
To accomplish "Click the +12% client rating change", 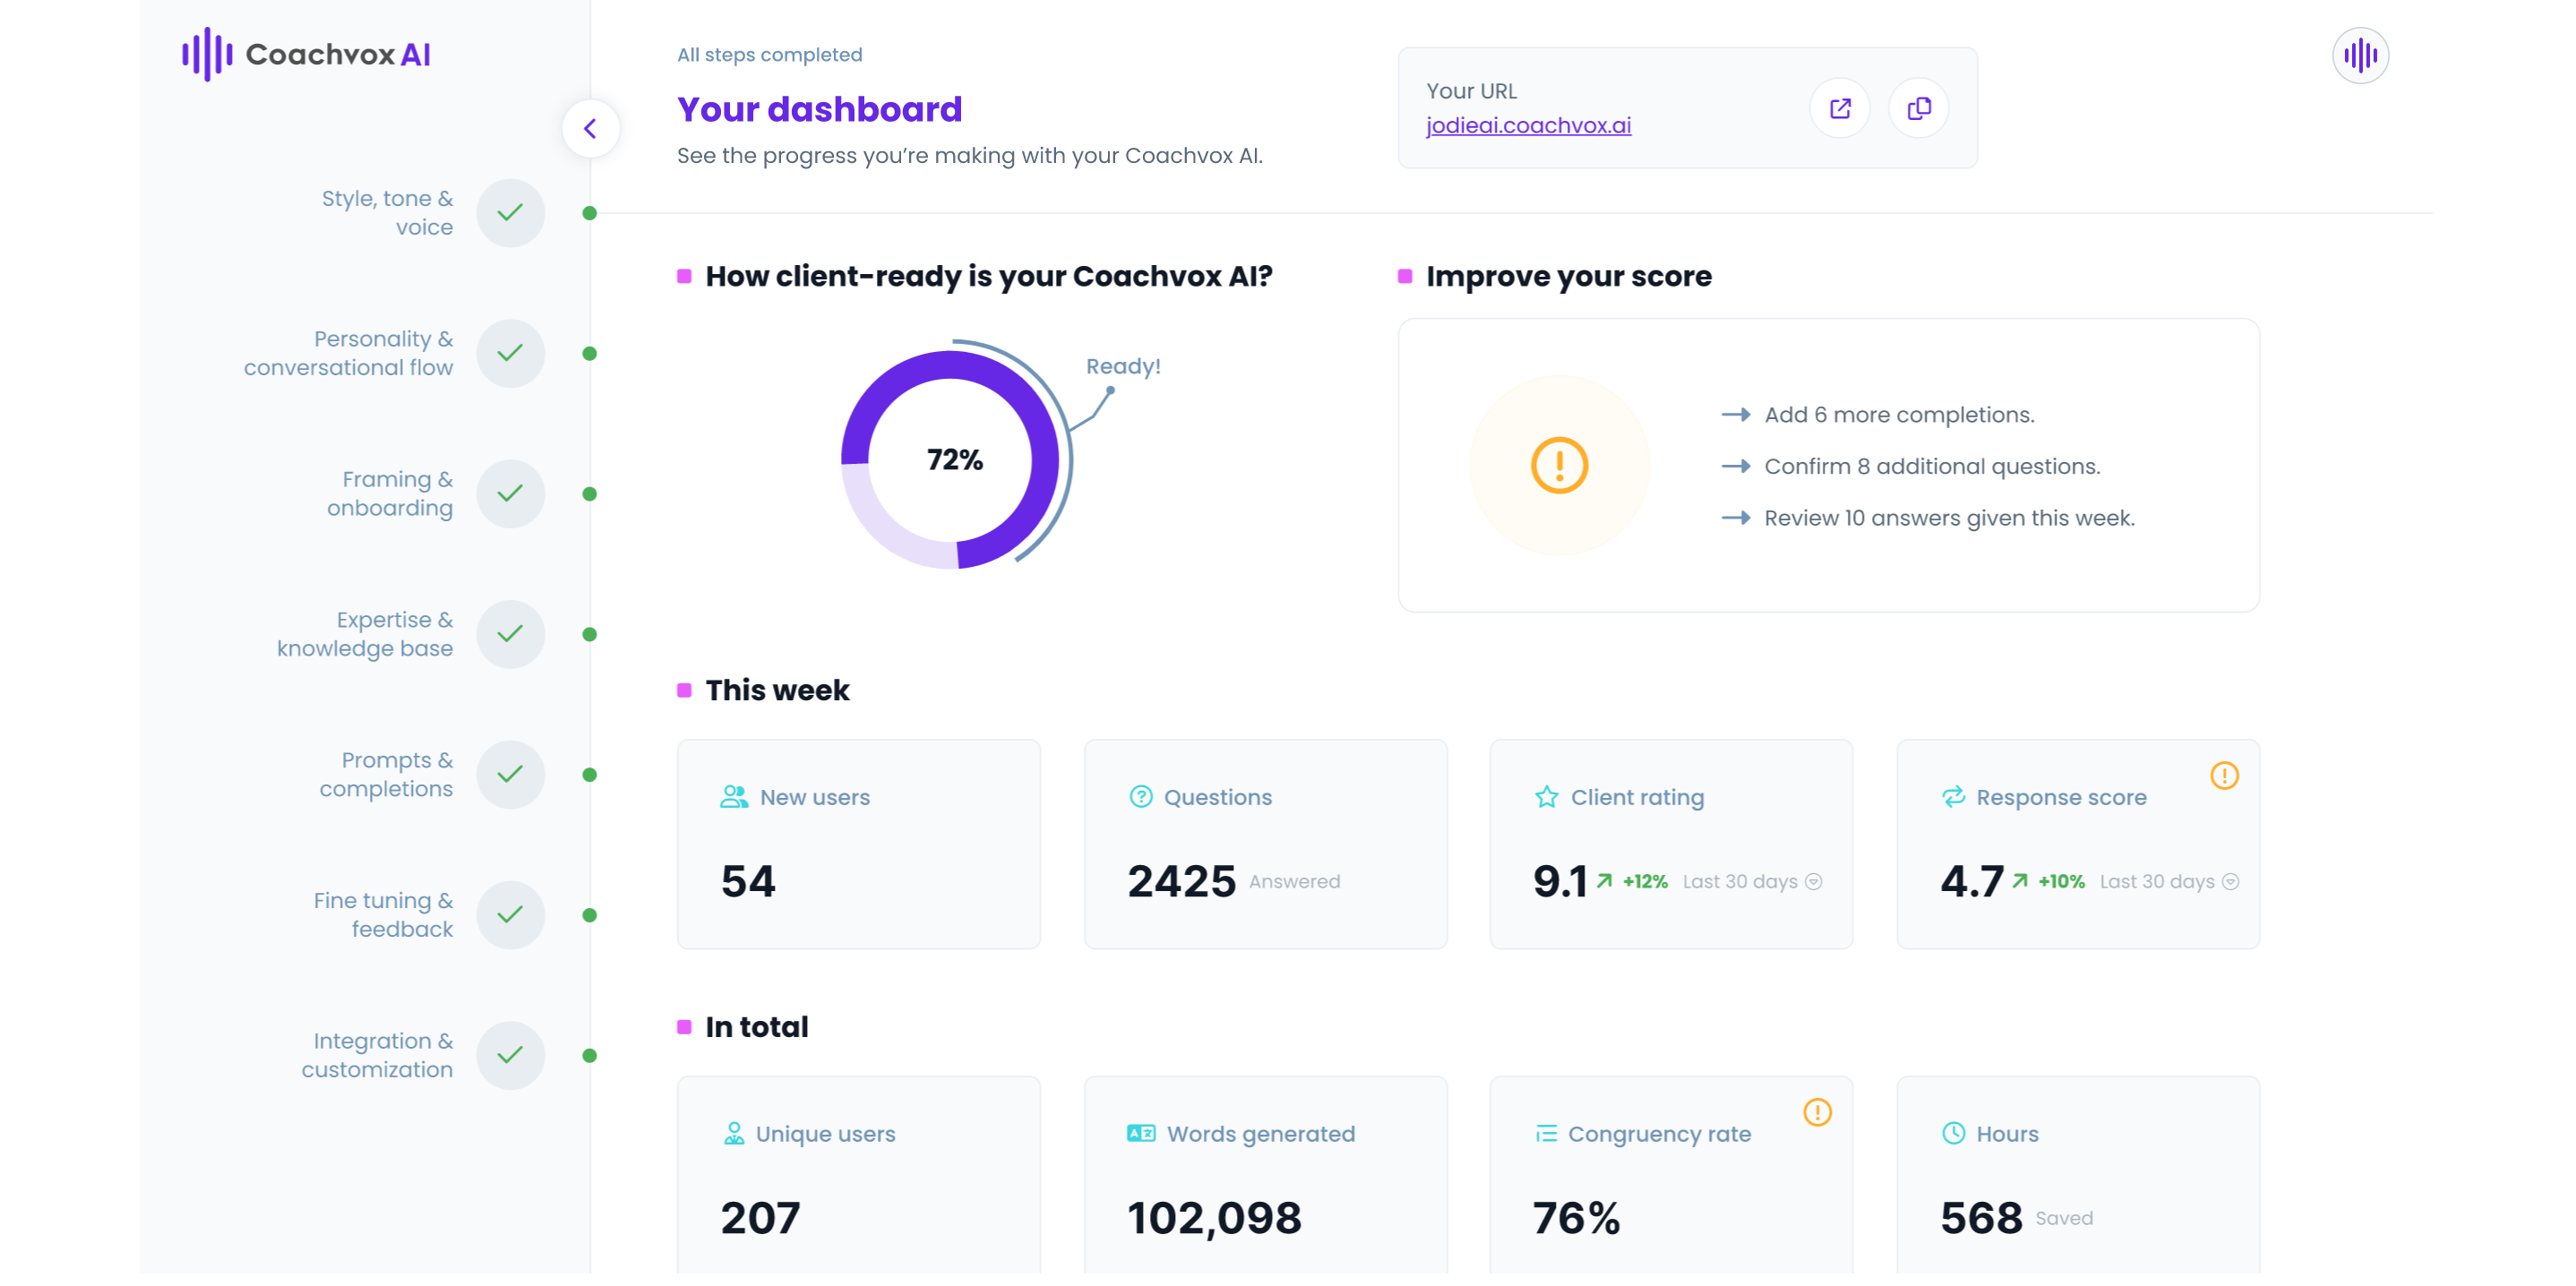I will click(1645, 881).
